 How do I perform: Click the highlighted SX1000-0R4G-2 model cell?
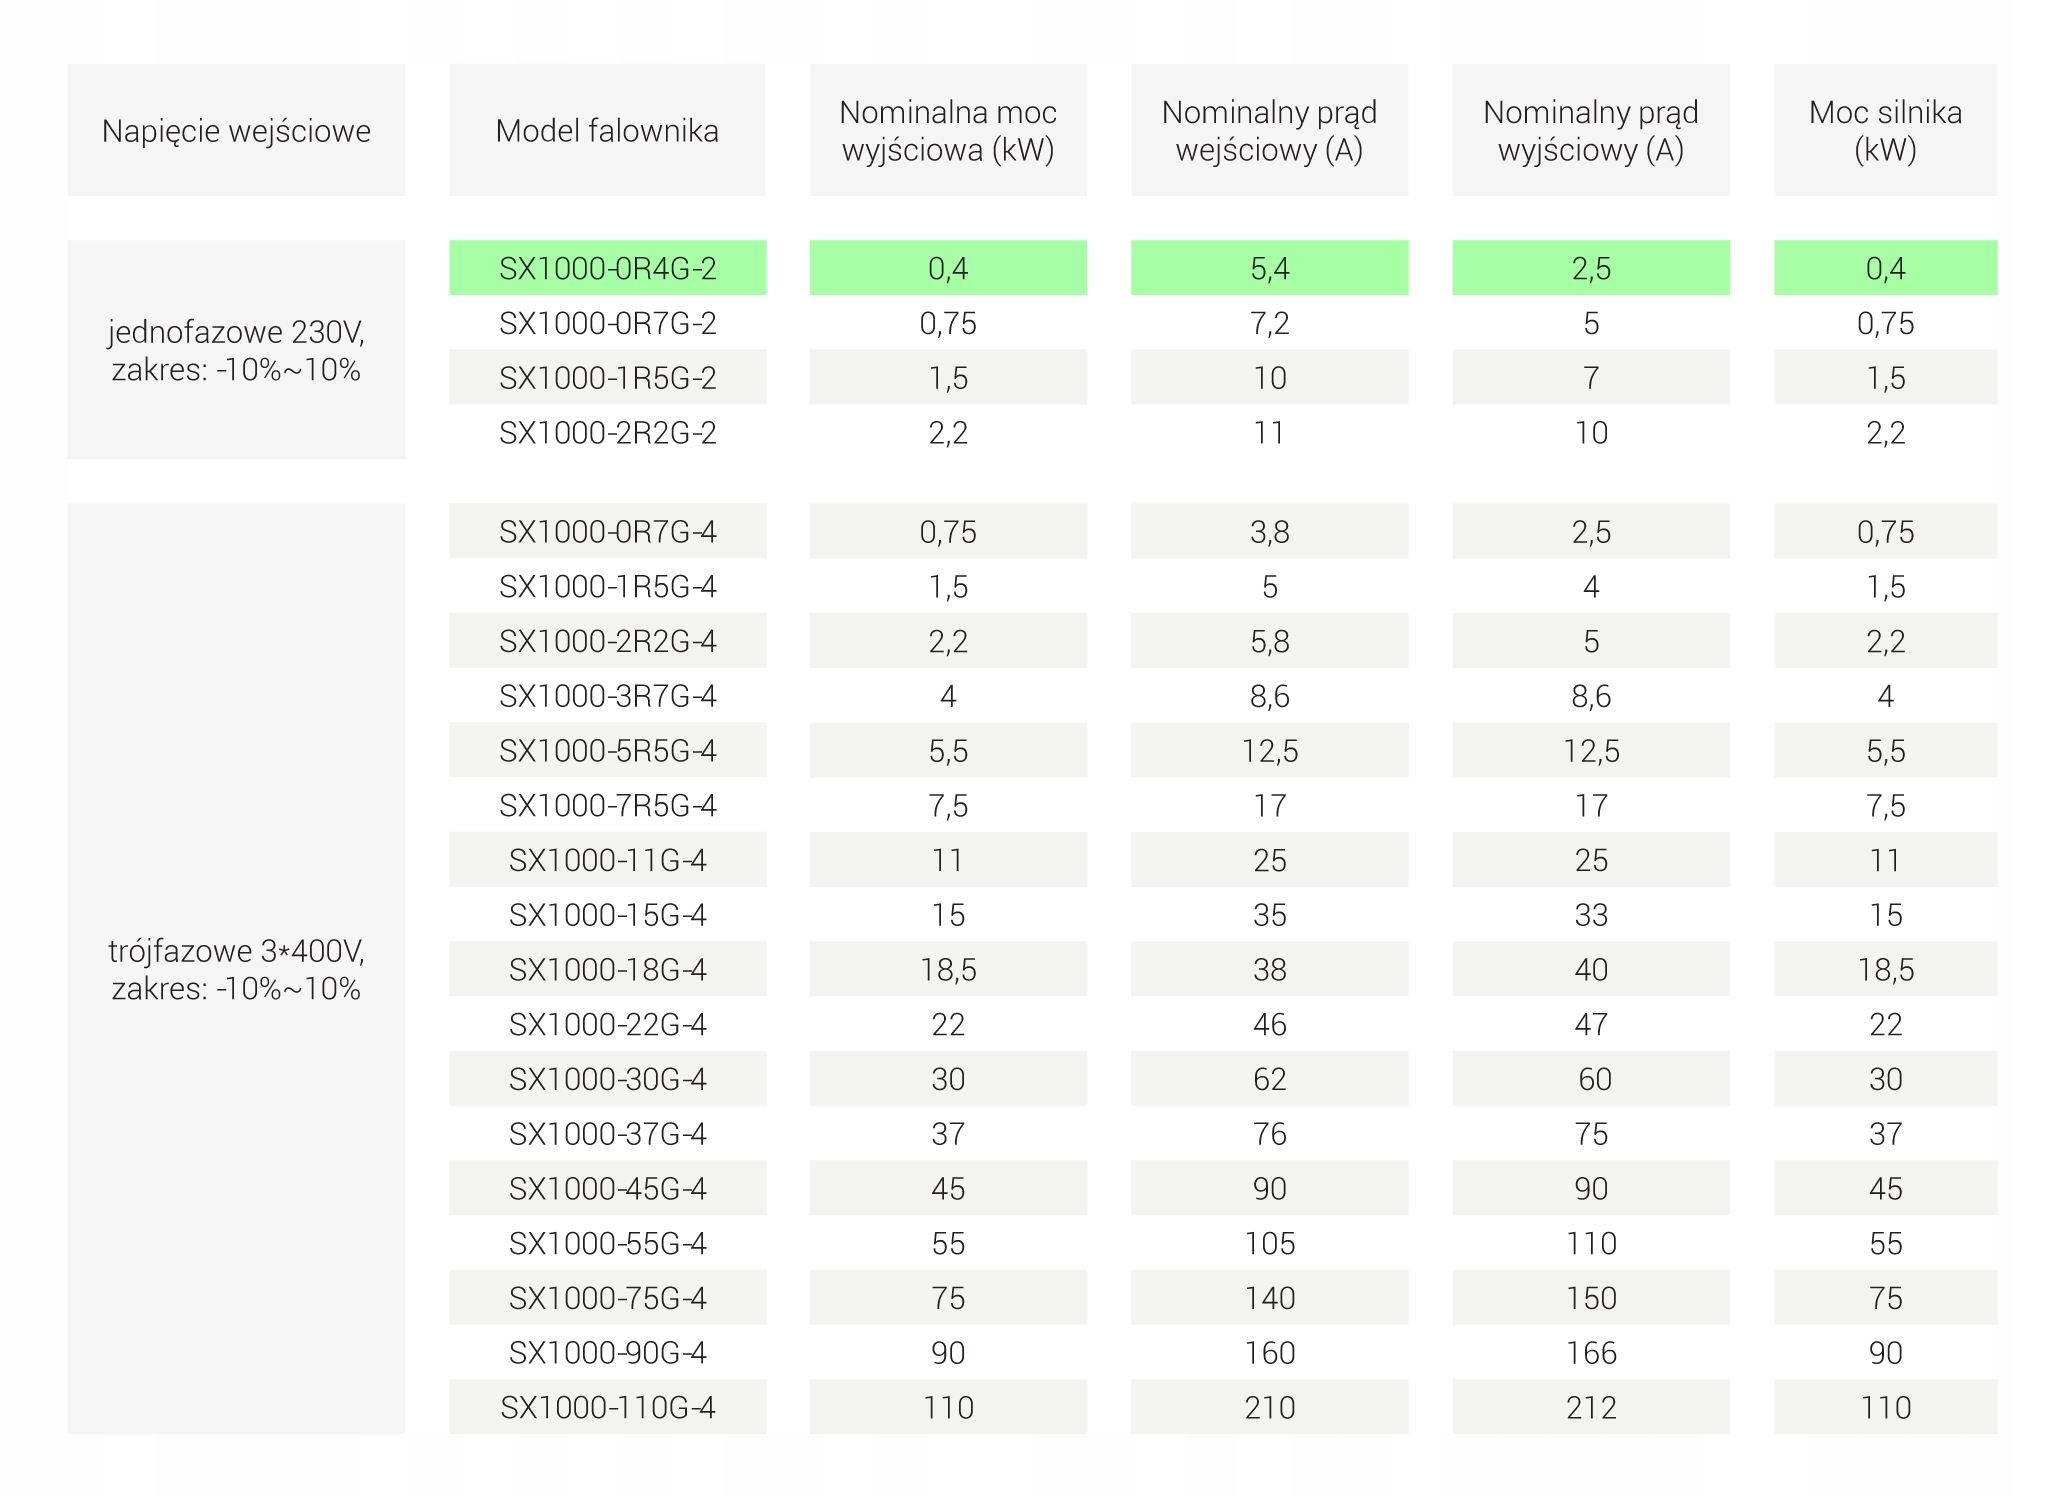point(607,268)
